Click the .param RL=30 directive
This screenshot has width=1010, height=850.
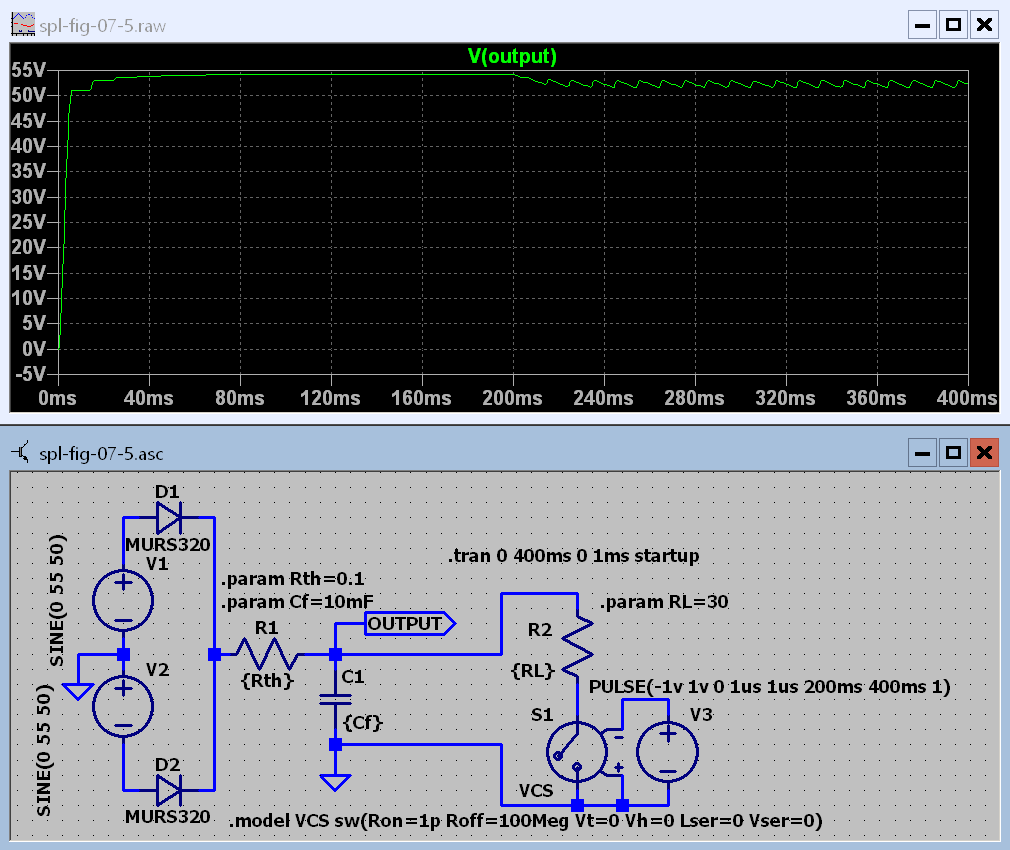coord(662,603)
